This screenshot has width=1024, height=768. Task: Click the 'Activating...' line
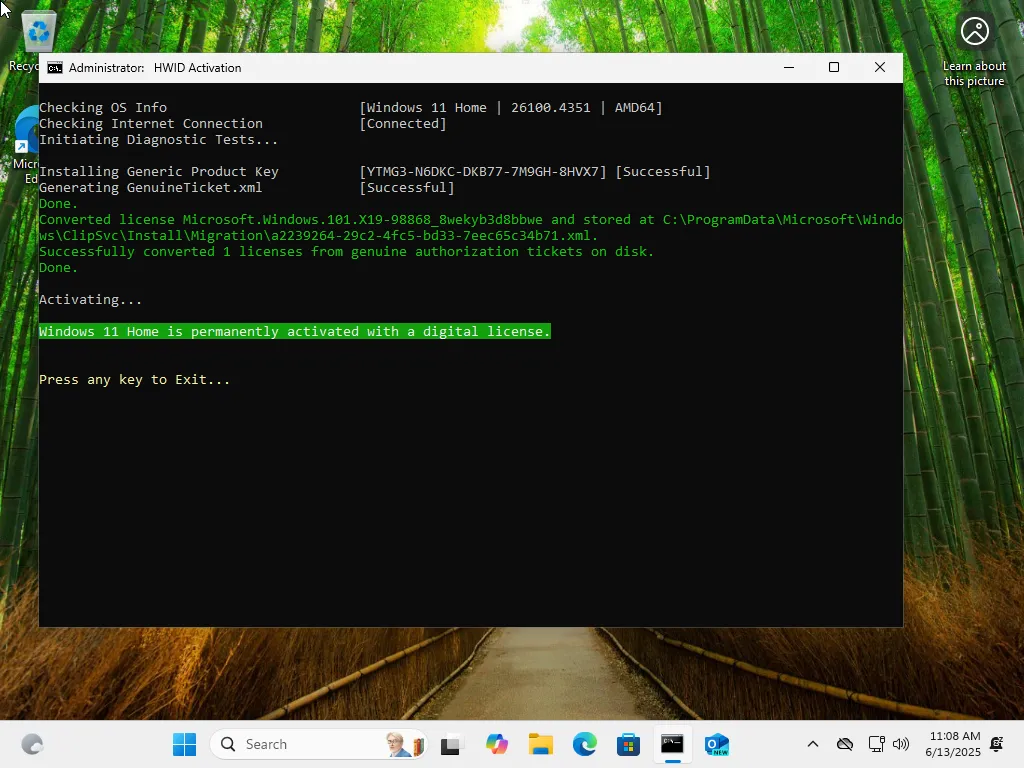(90, 300)
